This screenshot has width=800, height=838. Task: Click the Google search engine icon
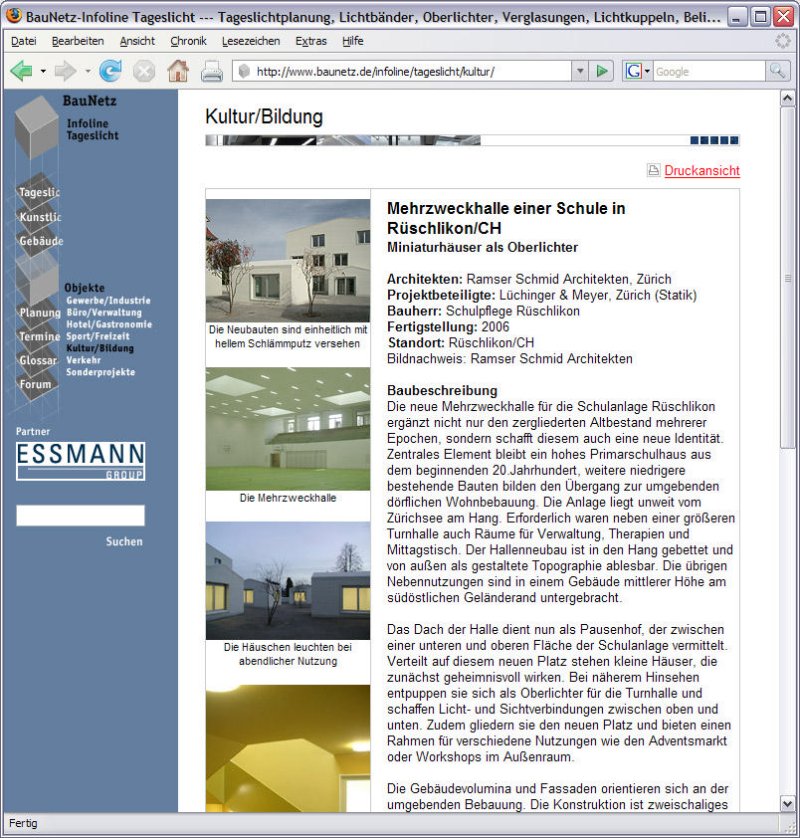pos(633,71)
